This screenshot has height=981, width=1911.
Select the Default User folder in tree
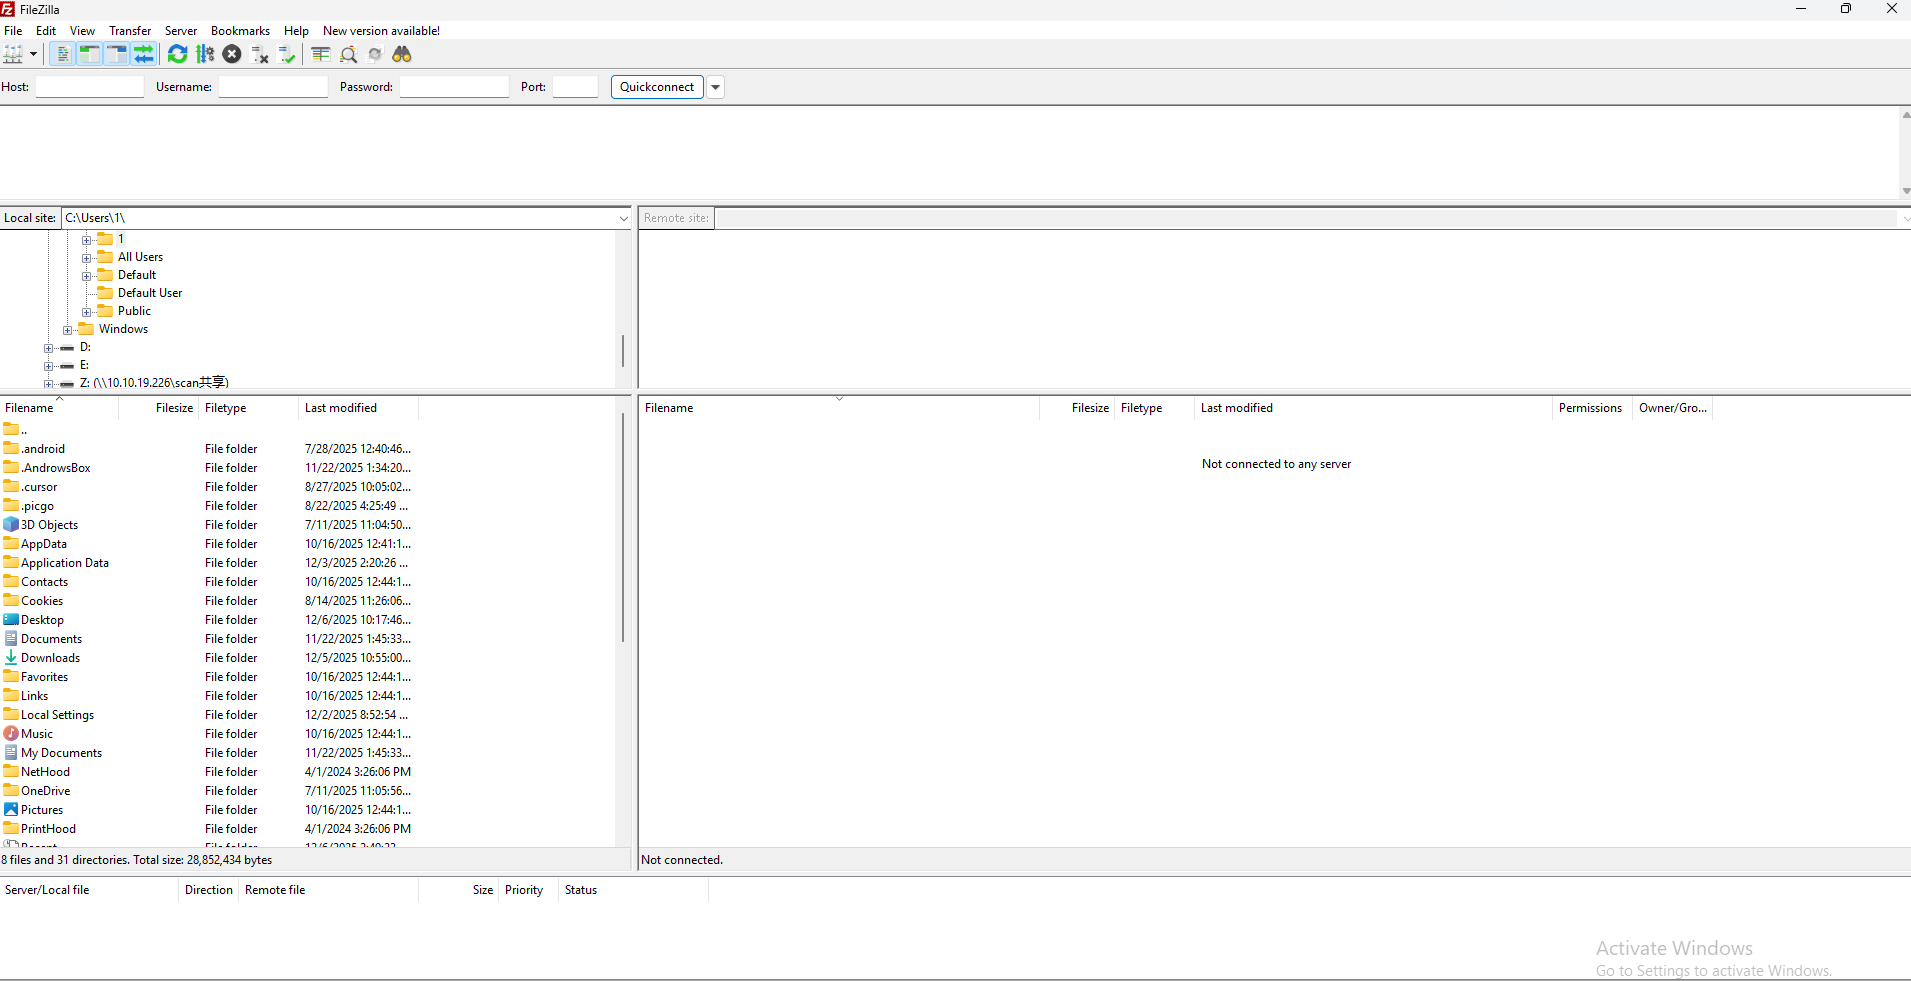(150, 293)
